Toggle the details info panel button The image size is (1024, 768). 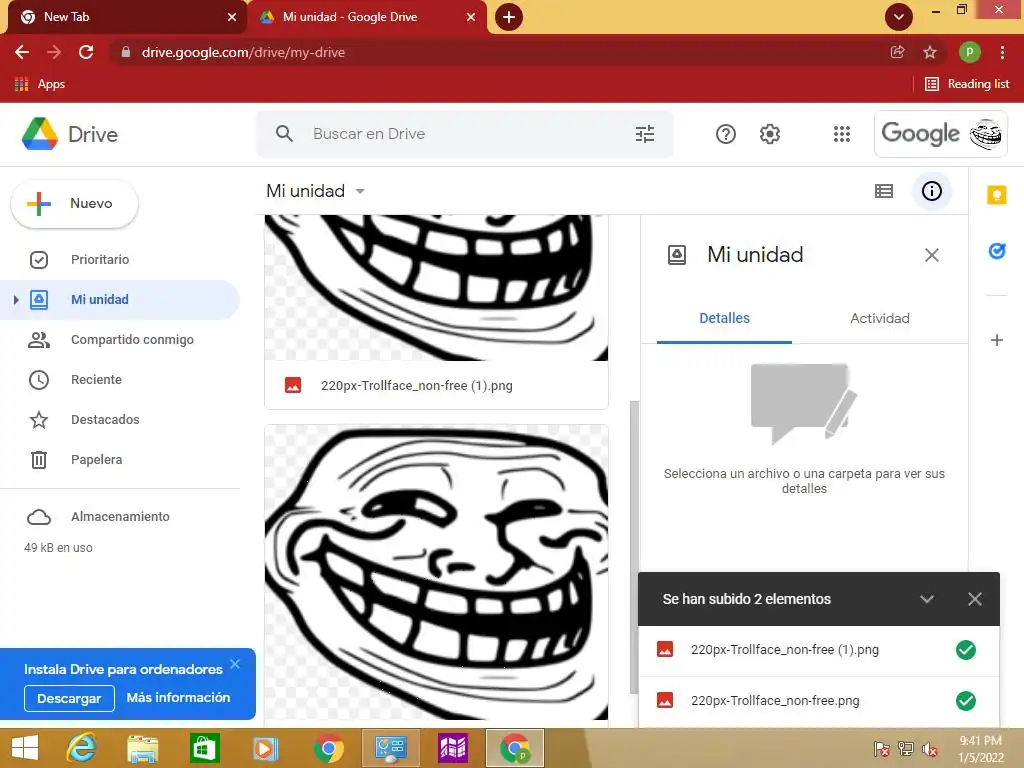pos(931,191)
